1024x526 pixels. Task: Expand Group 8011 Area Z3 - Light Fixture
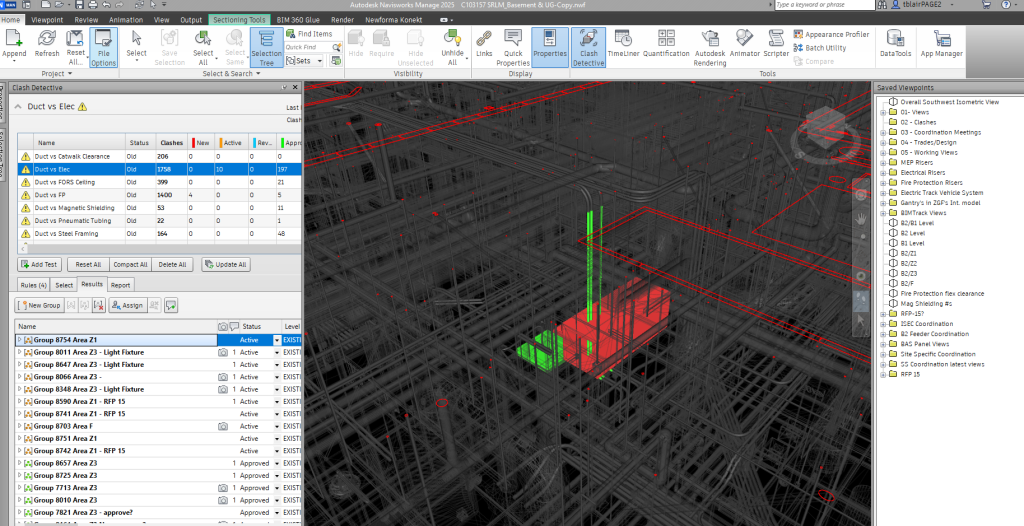(19, 353)
